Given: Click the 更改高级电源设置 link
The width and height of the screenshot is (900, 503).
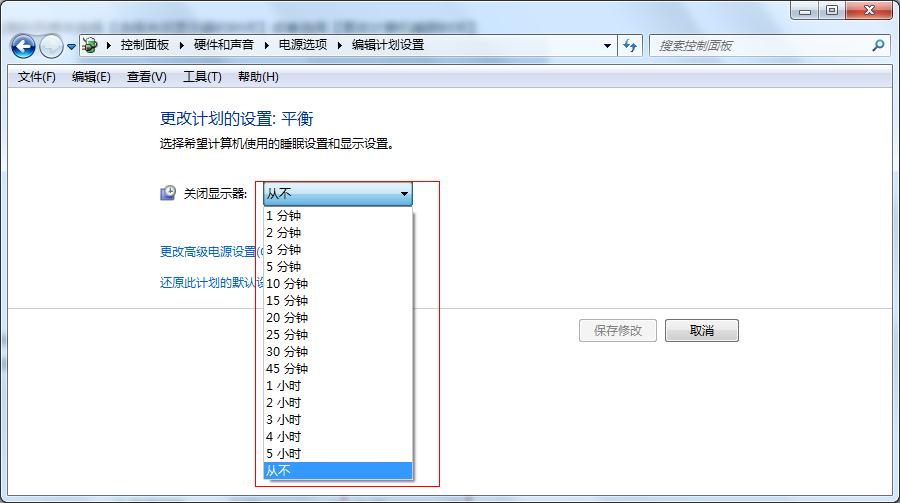Looking at the screenshot, I should coord(210,252).
